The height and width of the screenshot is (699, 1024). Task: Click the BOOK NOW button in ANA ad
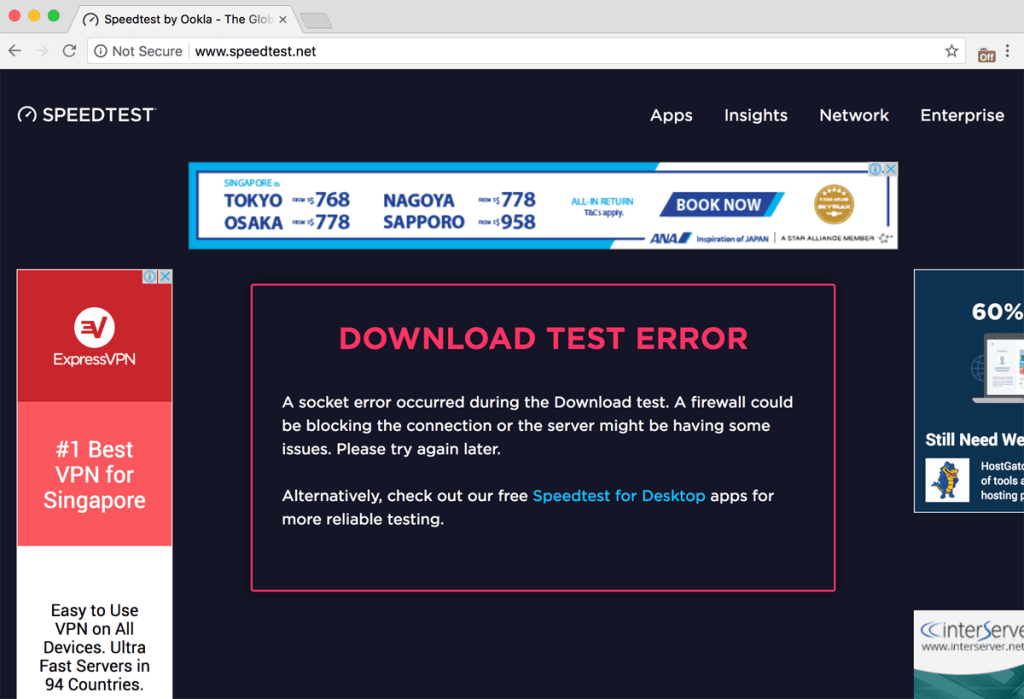point(720,204)
